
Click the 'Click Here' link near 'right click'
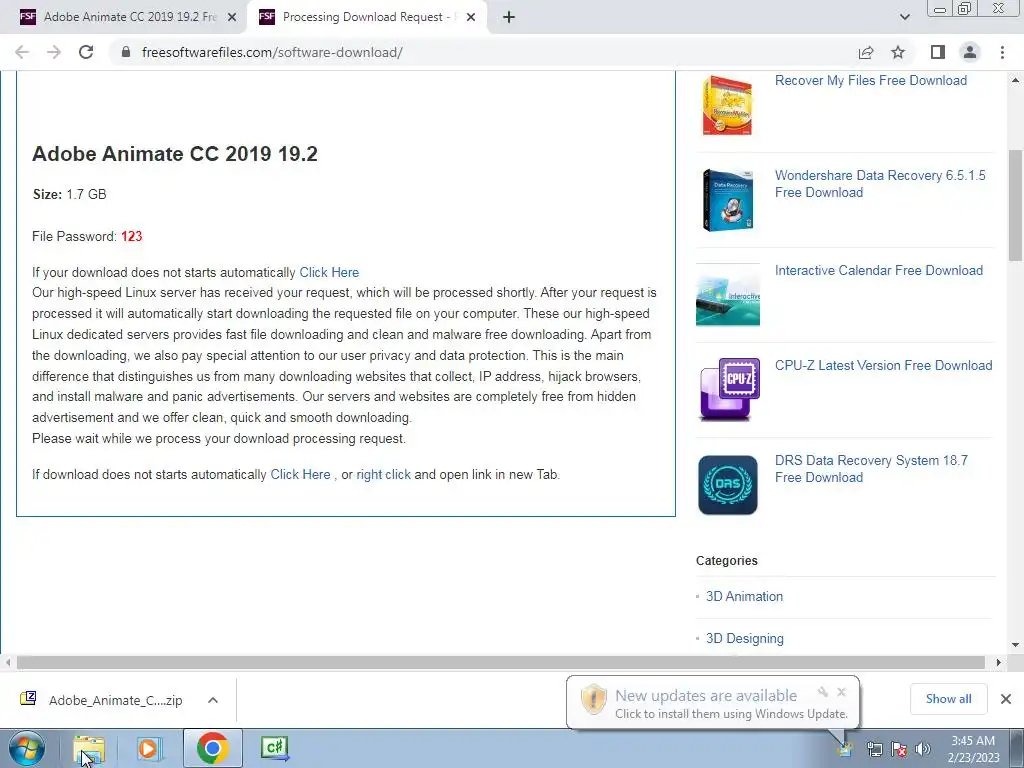pos(300,475)
